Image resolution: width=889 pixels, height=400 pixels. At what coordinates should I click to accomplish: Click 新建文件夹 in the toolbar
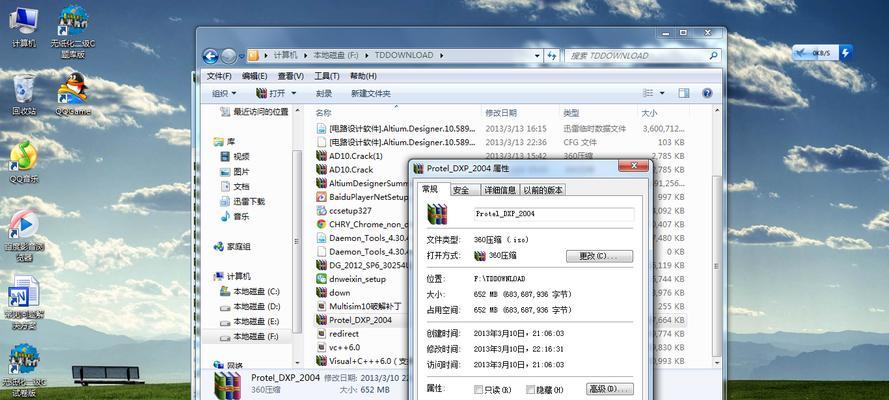click(x=371, y=93)
